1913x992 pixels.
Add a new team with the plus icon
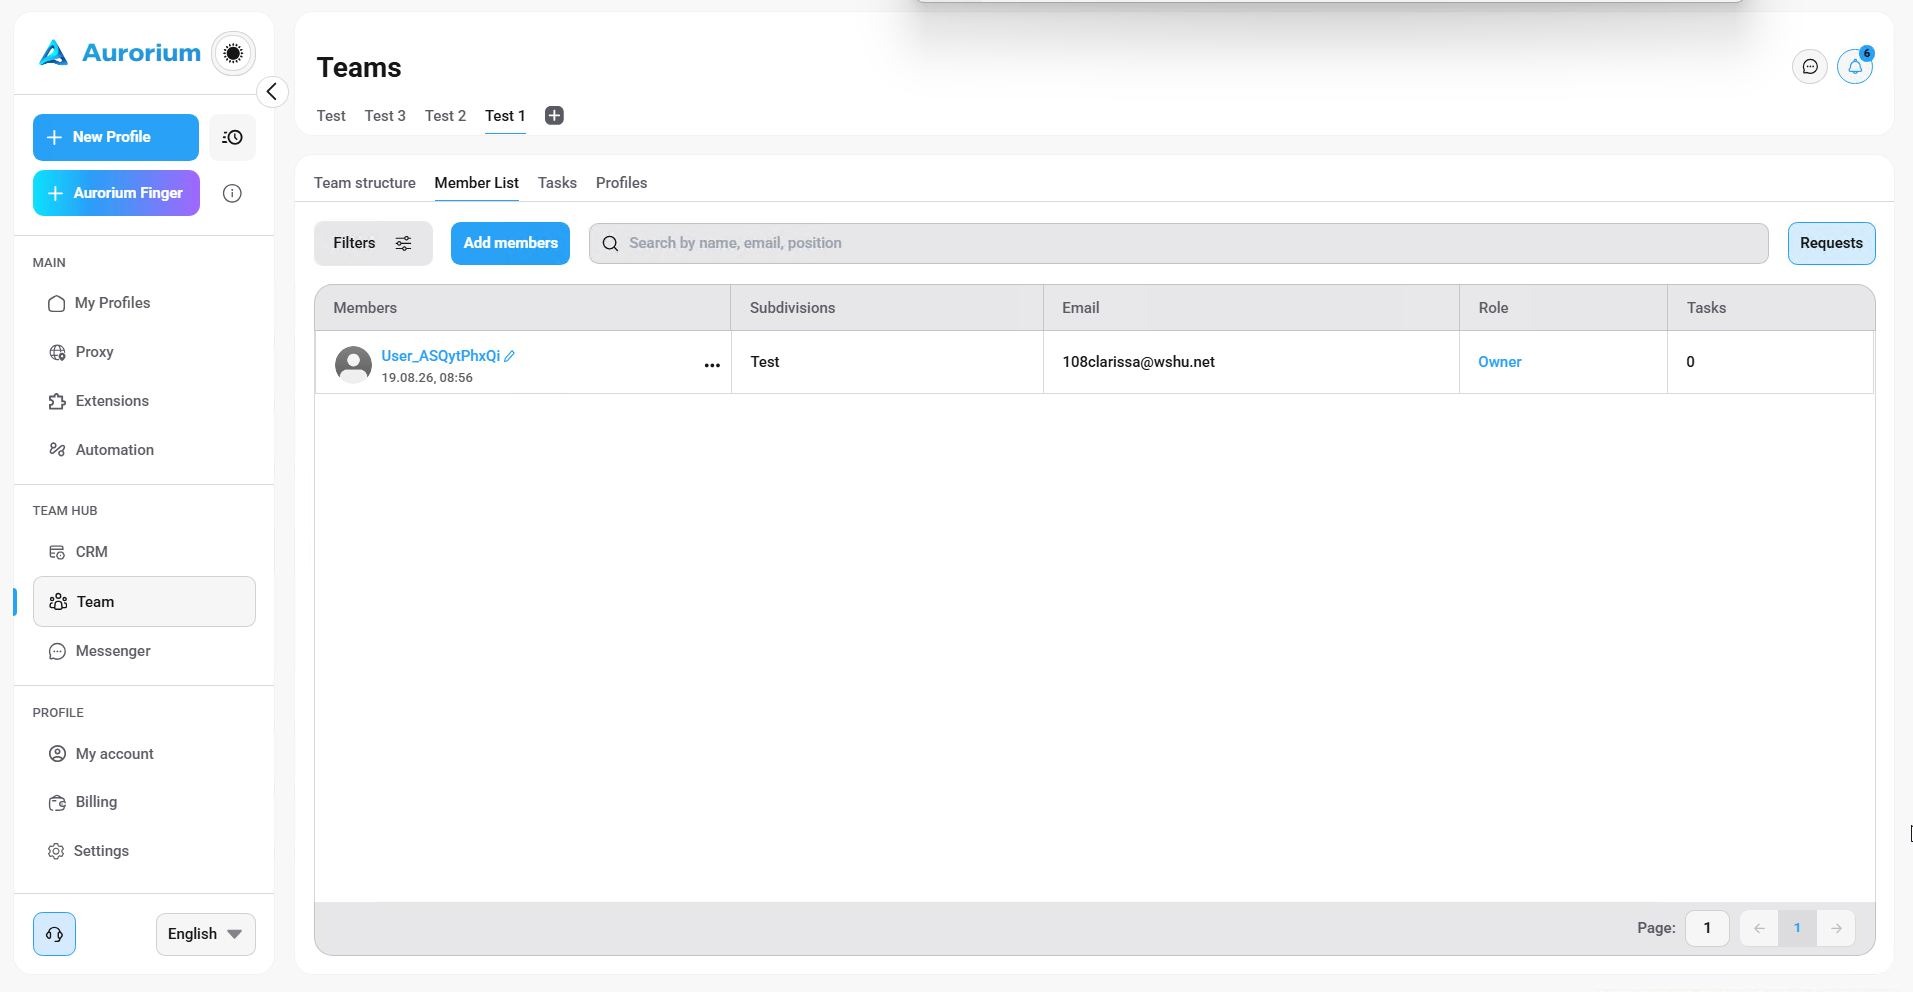[x=554, y=116]
